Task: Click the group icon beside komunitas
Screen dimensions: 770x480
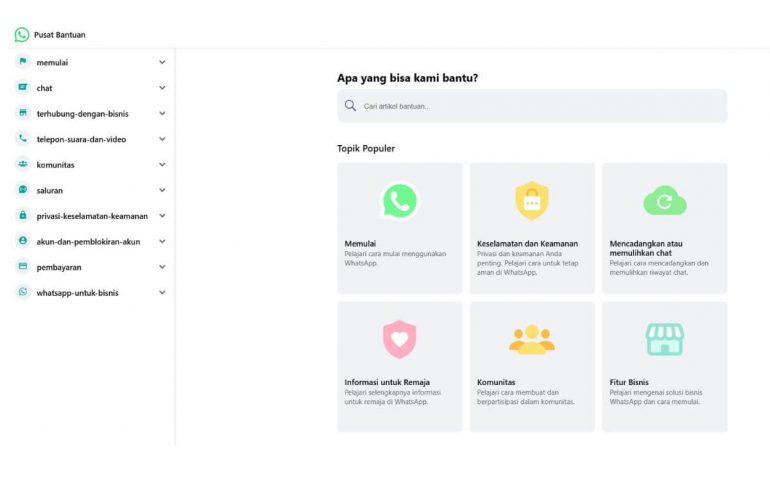Action: pos(23,164)
